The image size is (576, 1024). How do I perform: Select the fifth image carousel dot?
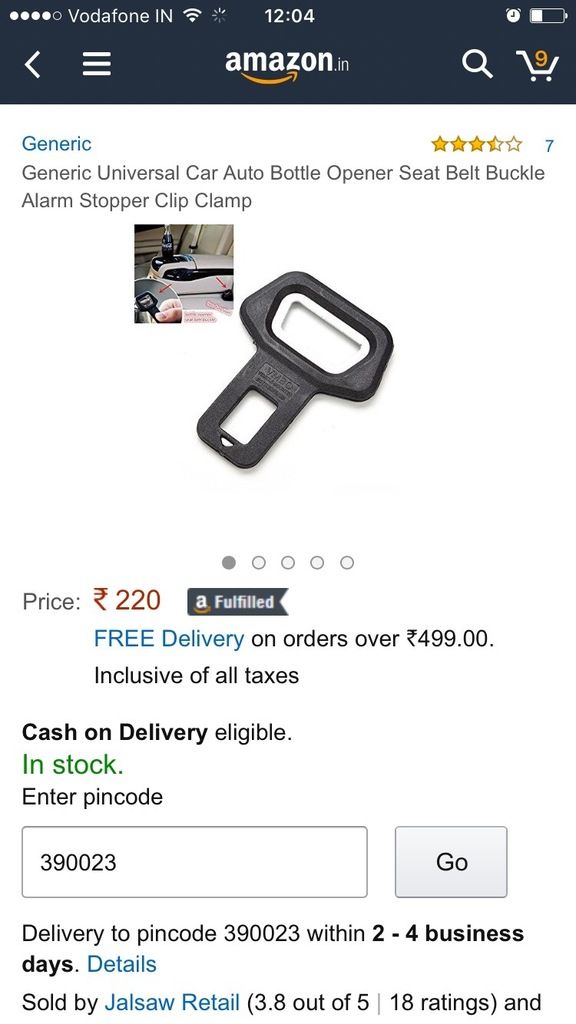point(347,562)
